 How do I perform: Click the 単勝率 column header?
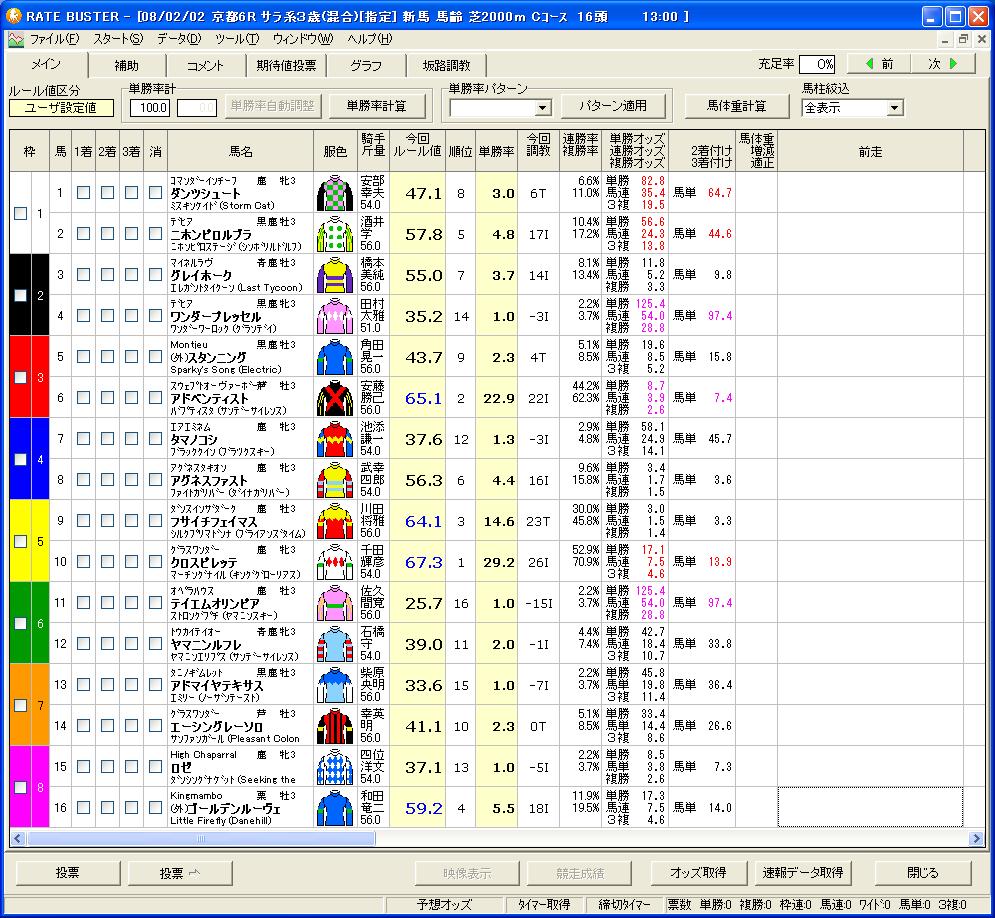[496, 152]
